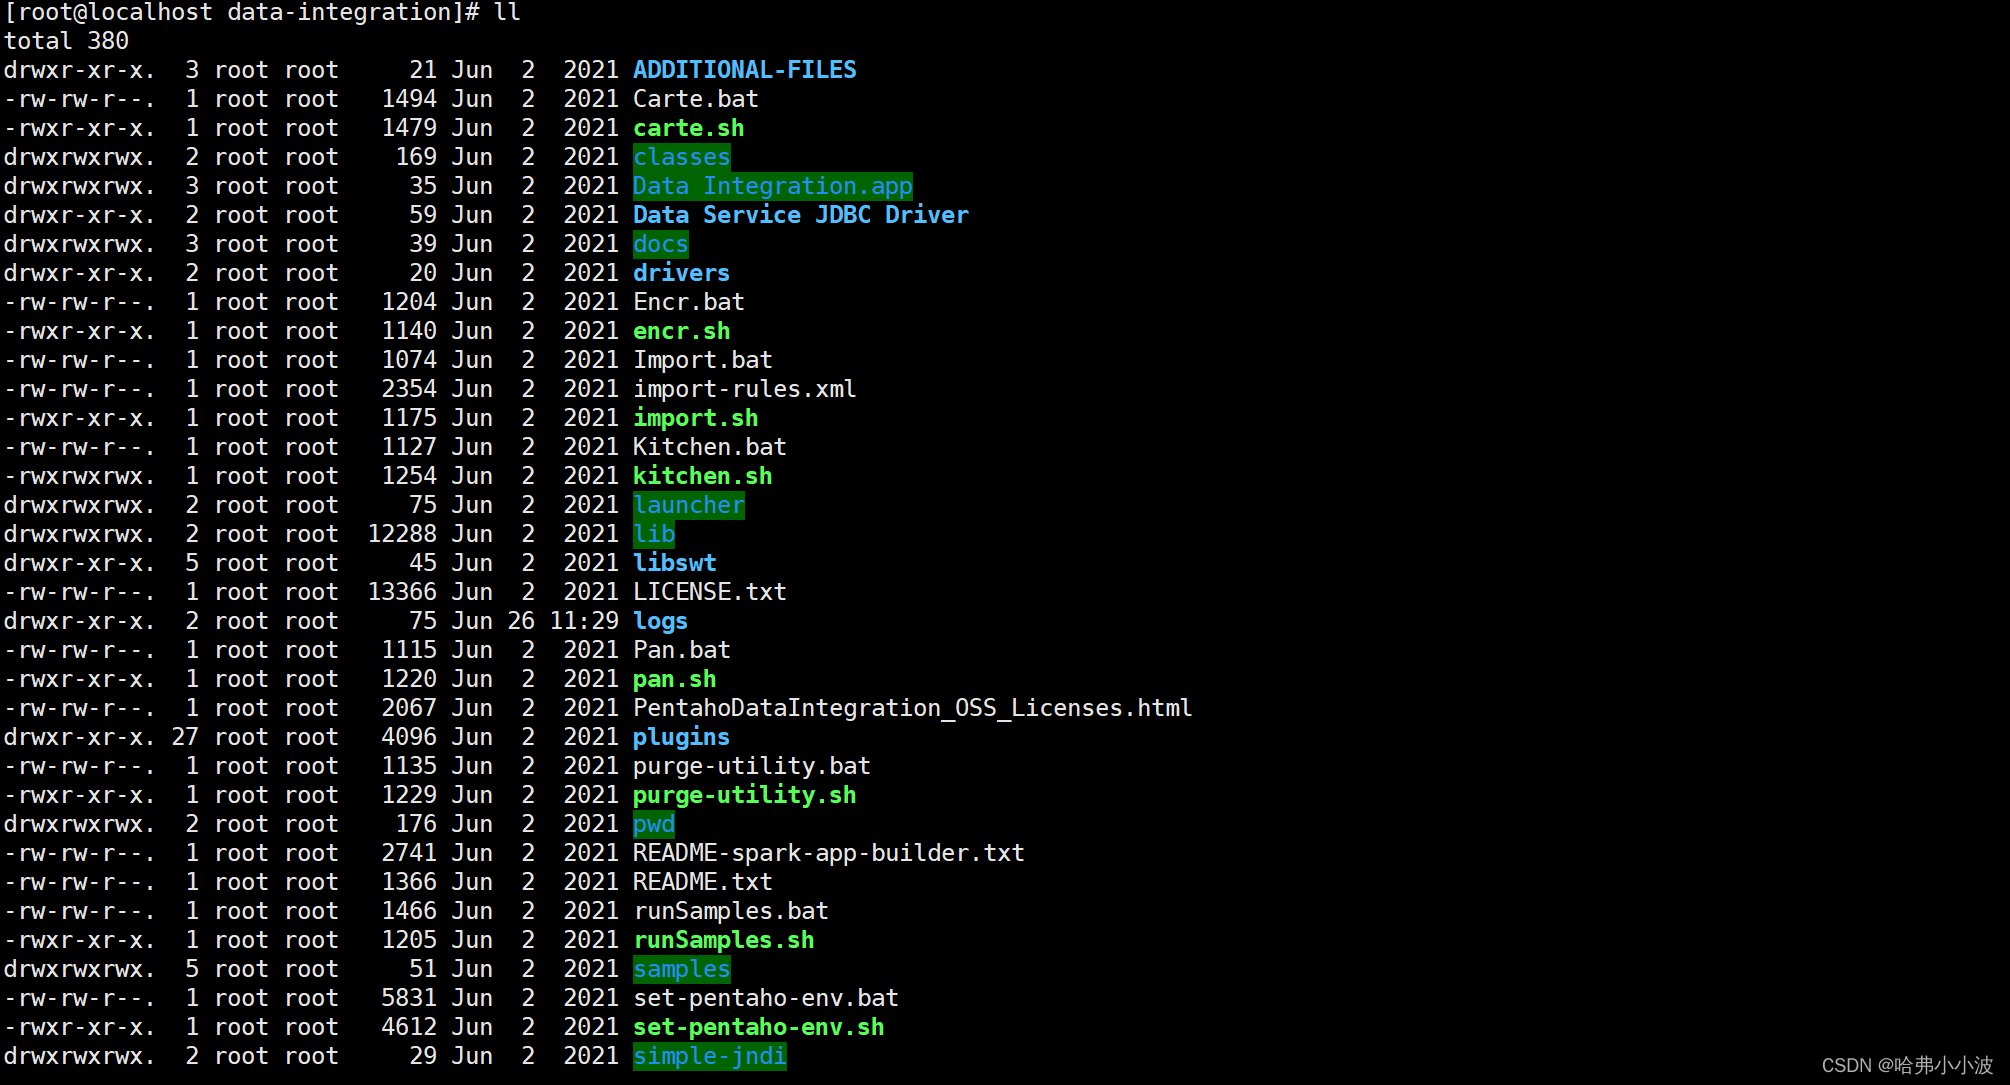Select the set-pentaho-env.sh file name
Image resolution: width=2010 pixels, height=1085 pixels.
(758, 1026)
